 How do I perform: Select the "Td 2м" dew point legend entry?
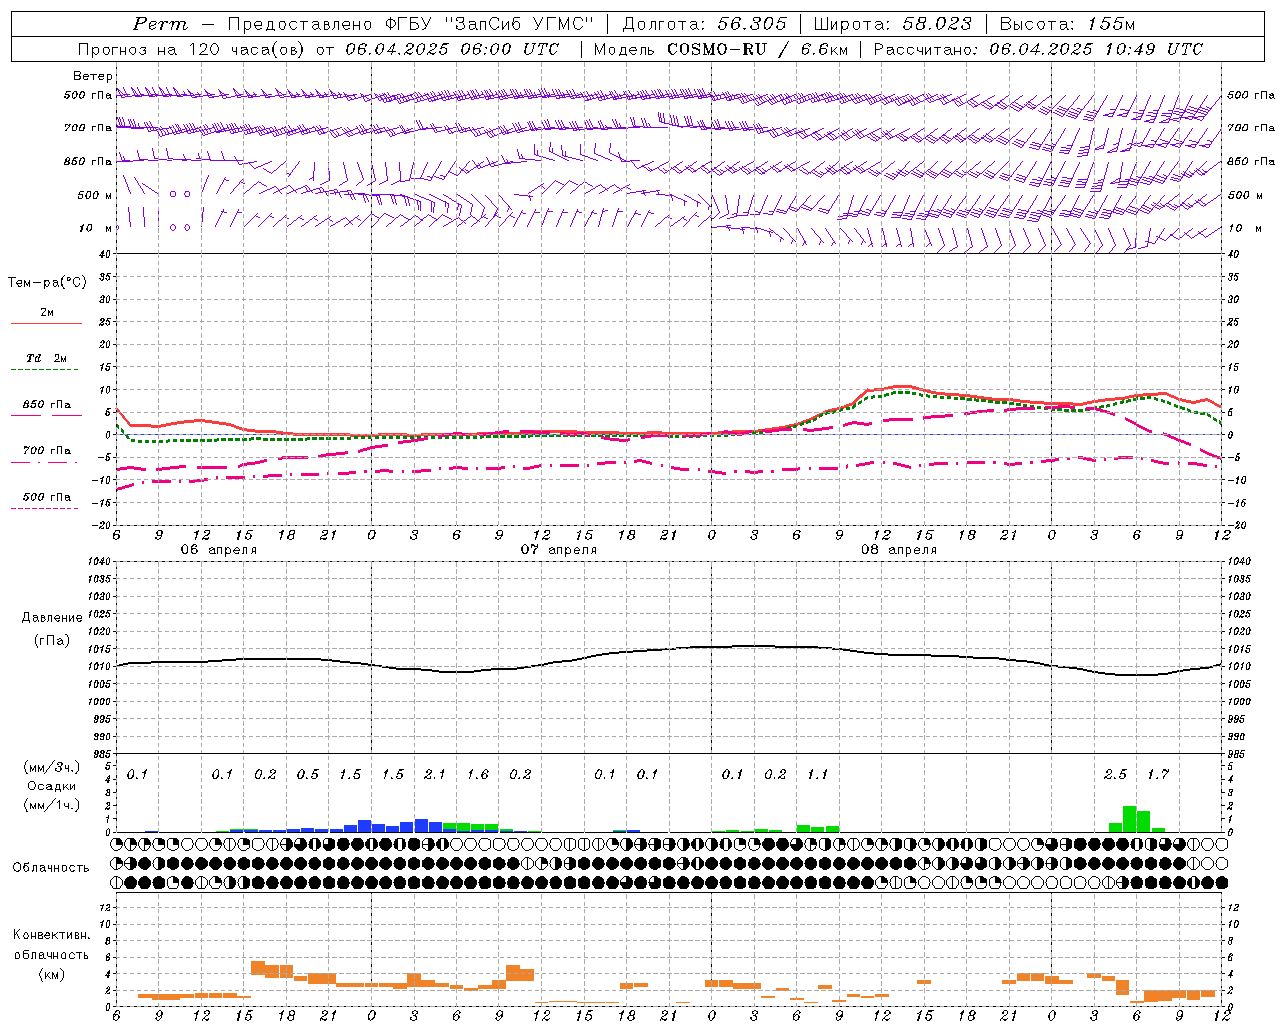coord(46,358)
